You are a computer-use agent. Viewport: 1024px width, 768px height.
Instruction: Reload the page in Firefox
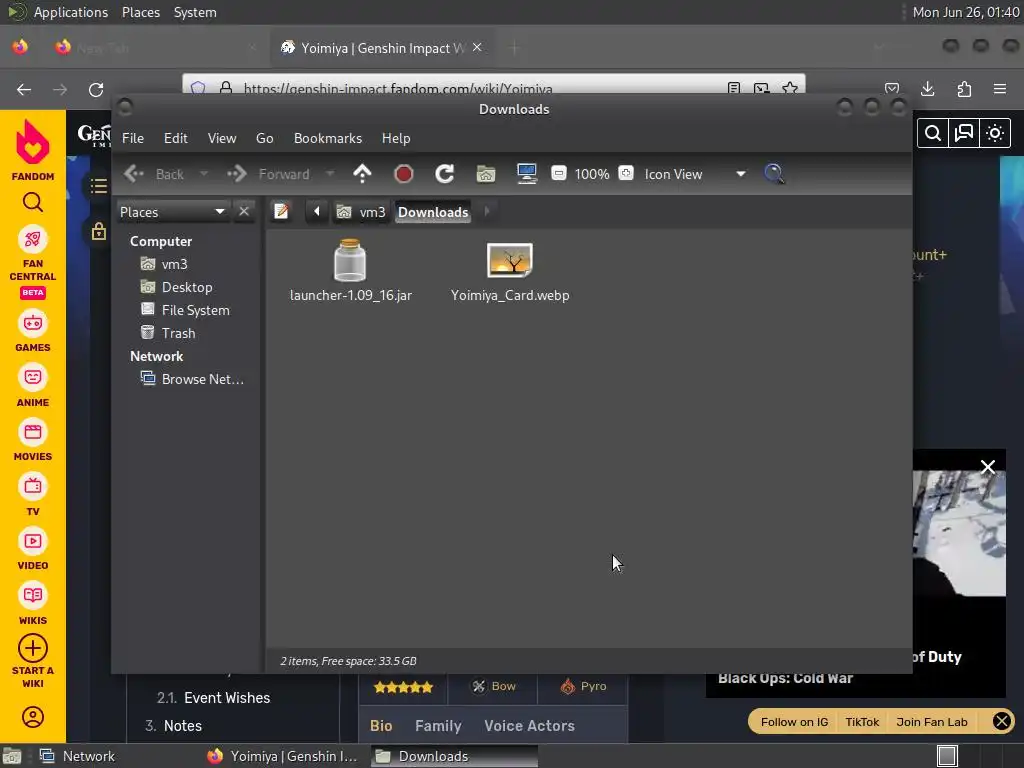click(x=96, y=89)
